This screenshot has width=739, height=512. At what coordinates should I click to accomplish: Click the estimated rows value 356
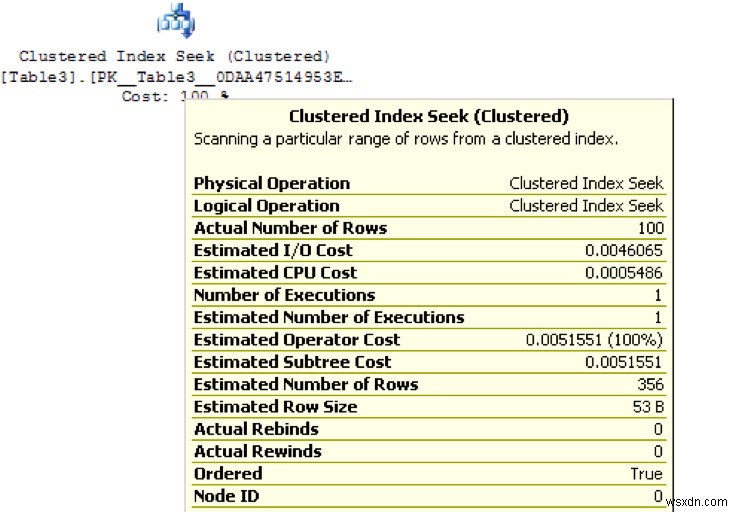pyautogui.click(x=650, y=385)
